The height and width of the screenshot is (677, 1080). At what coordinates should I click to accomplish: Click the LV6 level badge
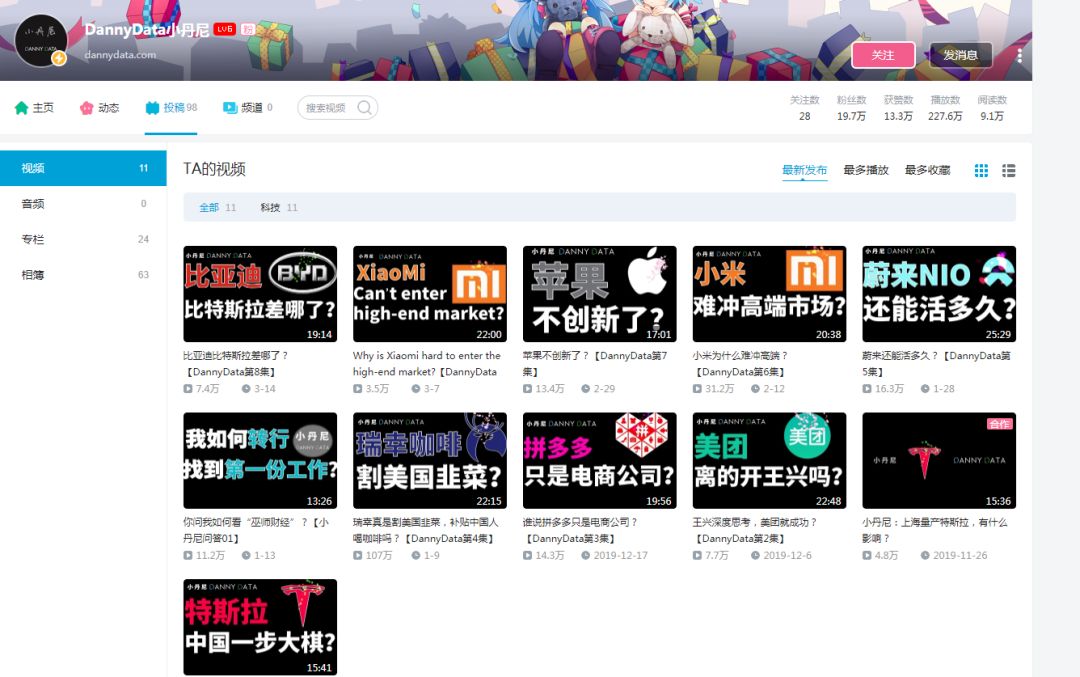225,29
